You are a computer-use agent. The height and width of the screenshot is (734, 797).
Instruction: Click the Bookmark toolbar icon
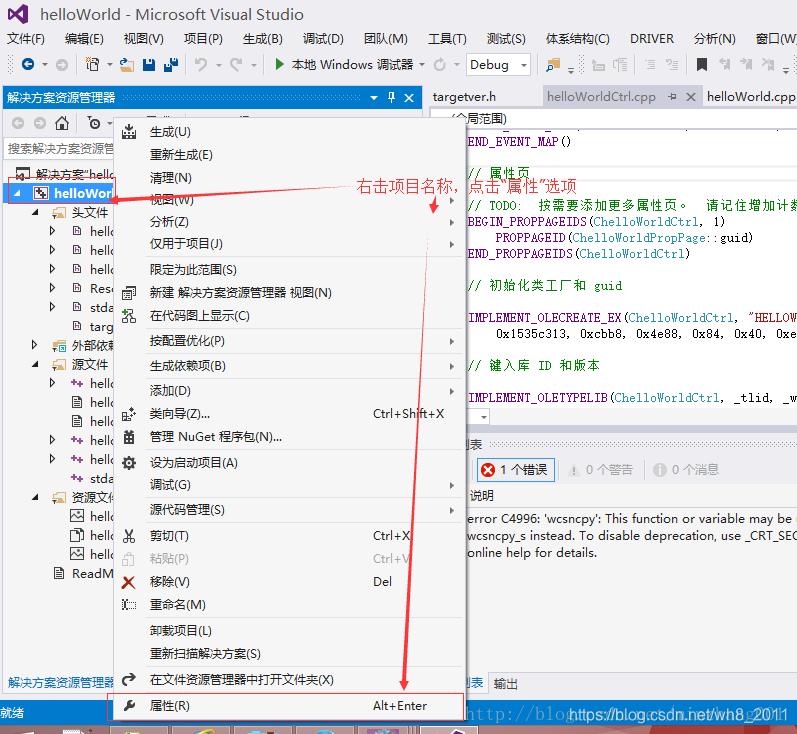pyautogui.click(x=702, y=65)
